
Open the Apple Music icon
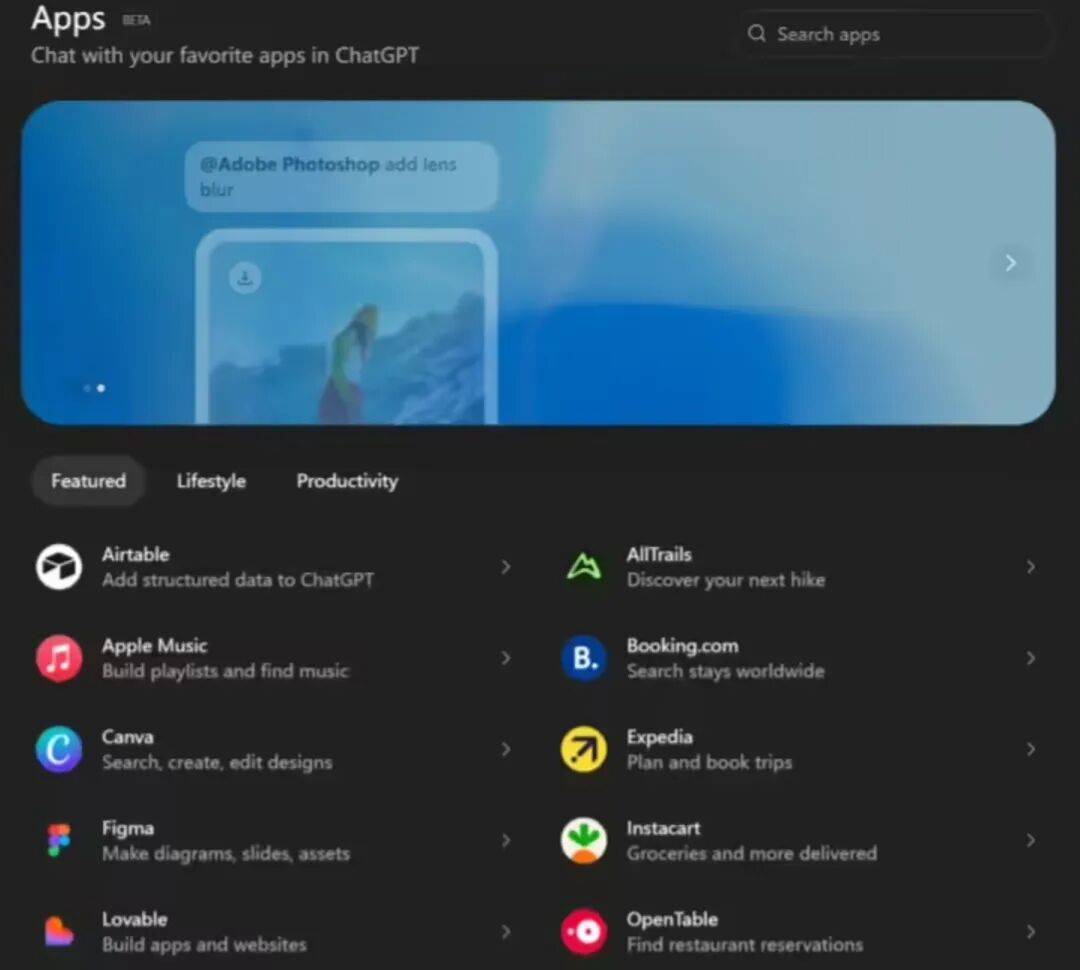point(59,659)
